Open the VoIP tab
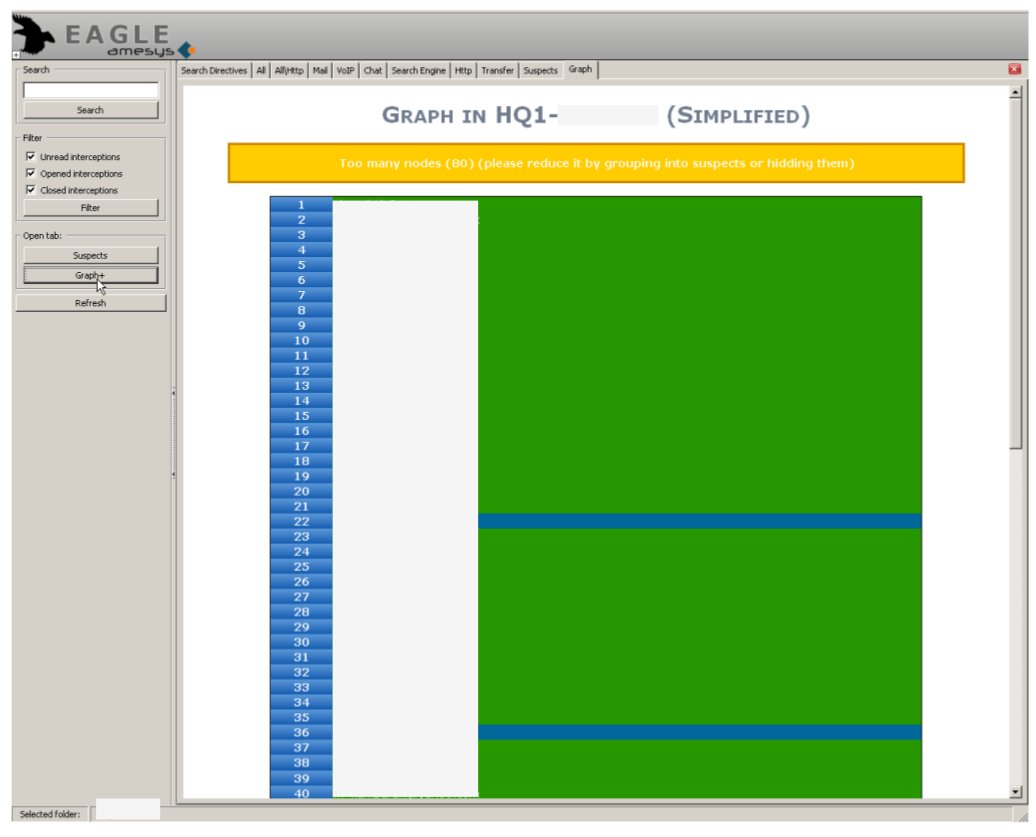1036x837 pixels. (345, 70)
